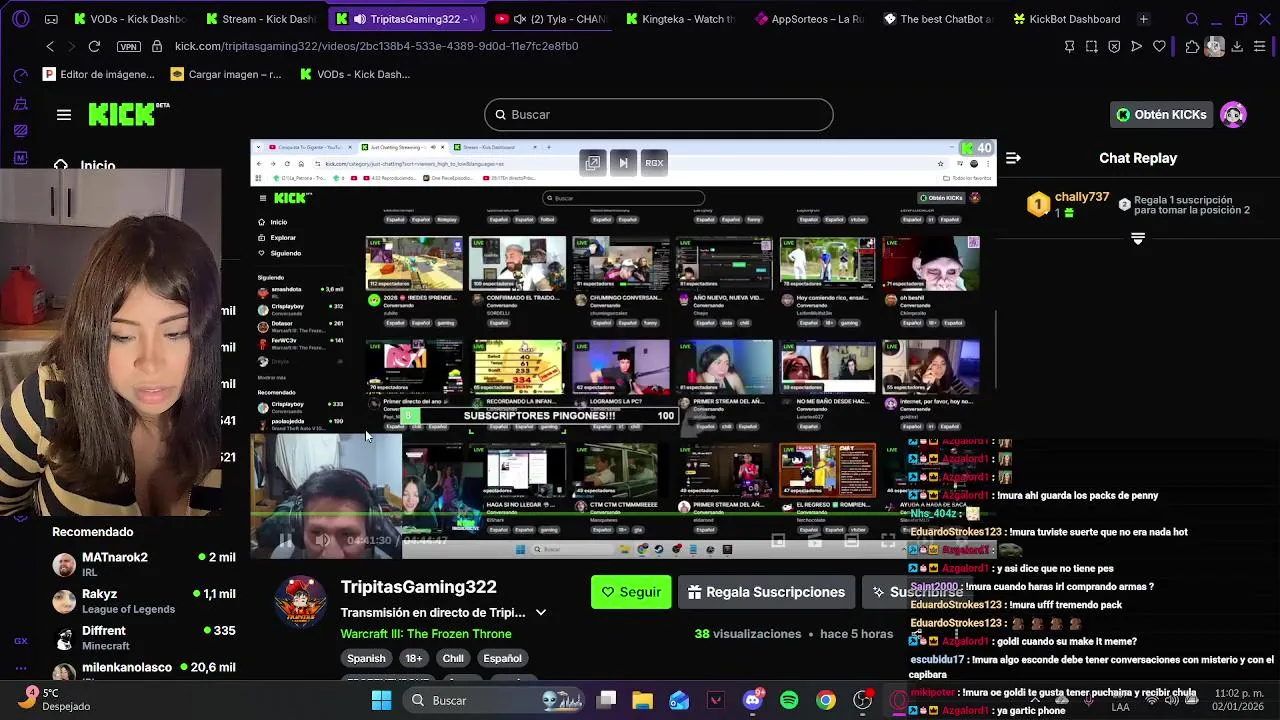1280x720 pixels.
Task: Open Warcraft III: The Frozen Throne category
Action: pos(426,634)
